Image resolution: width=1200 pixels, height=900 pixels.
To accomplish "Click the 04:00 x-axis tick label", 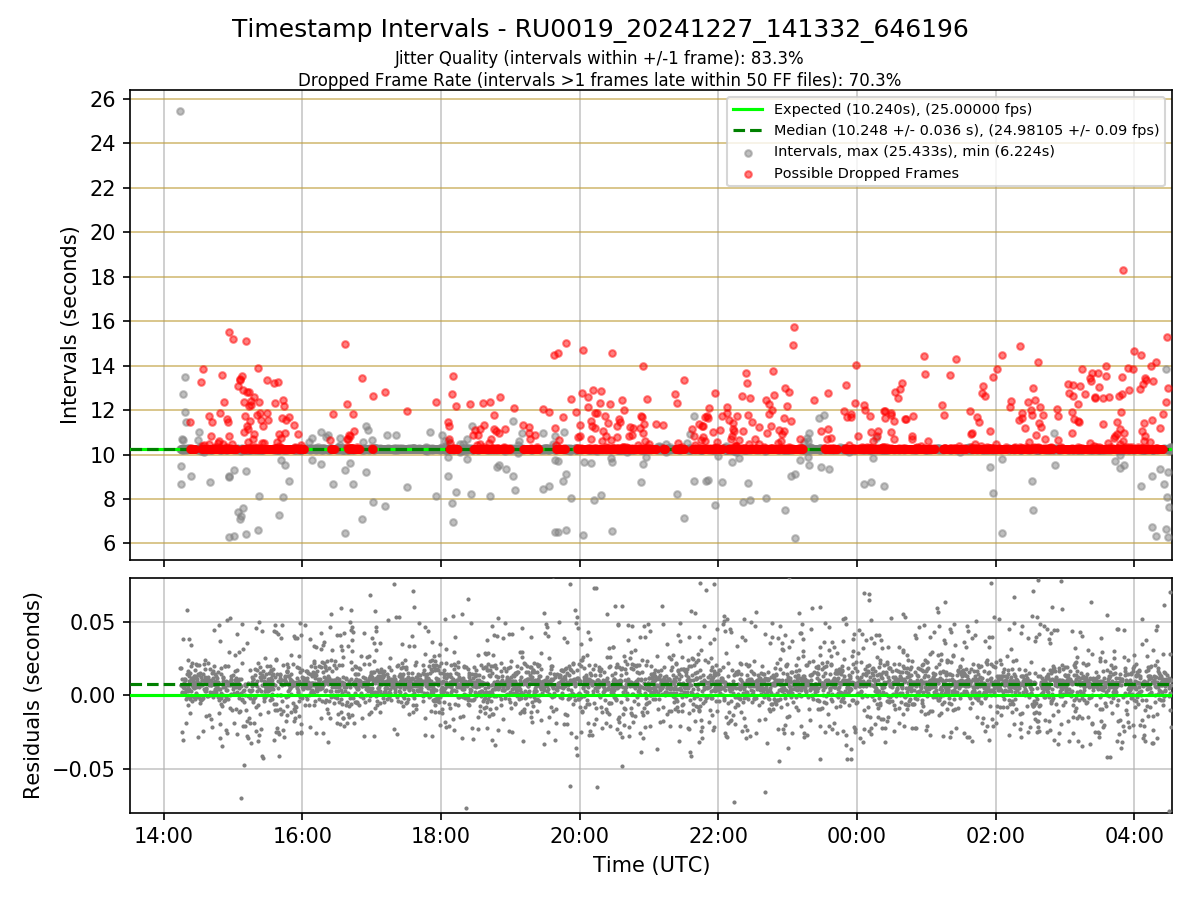I will pos(1133,834).
